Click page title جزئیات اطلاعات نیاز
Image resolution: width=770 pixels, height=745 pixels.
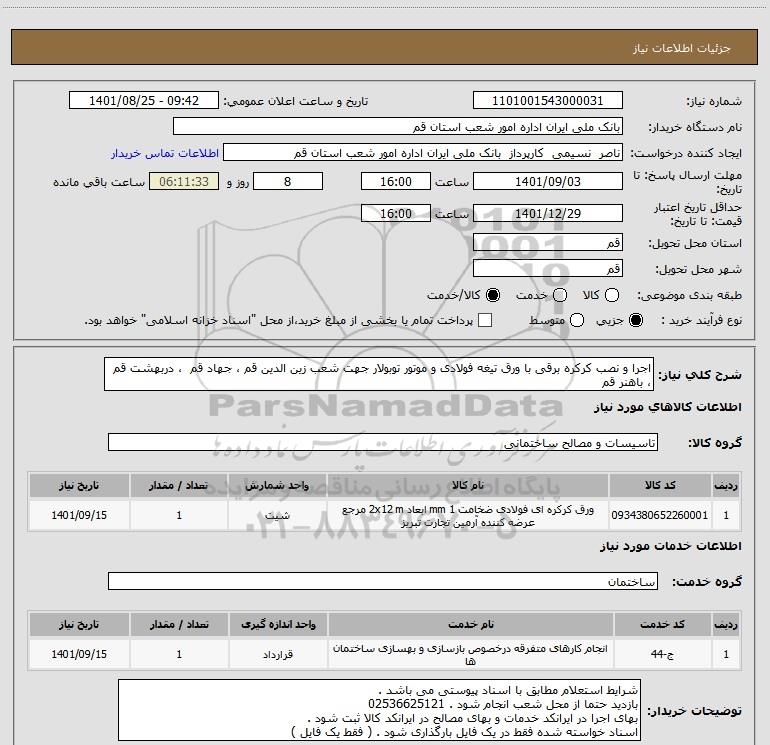coord(681,48)
